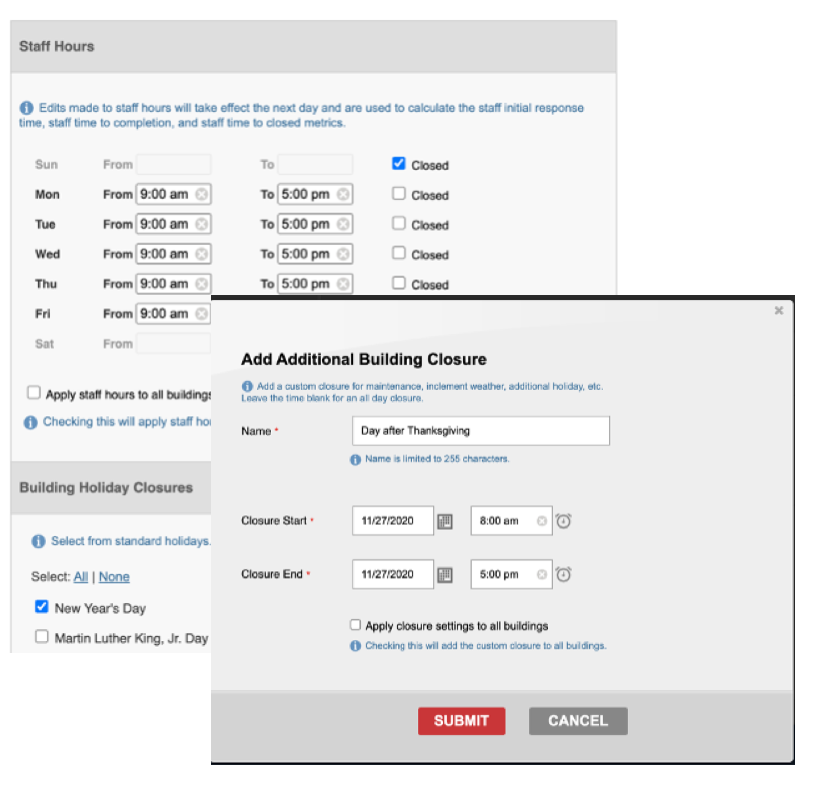Check Martin Luther King, Jr. Day holiday
This screenshot has height=810, width=834.
(42, 636)
